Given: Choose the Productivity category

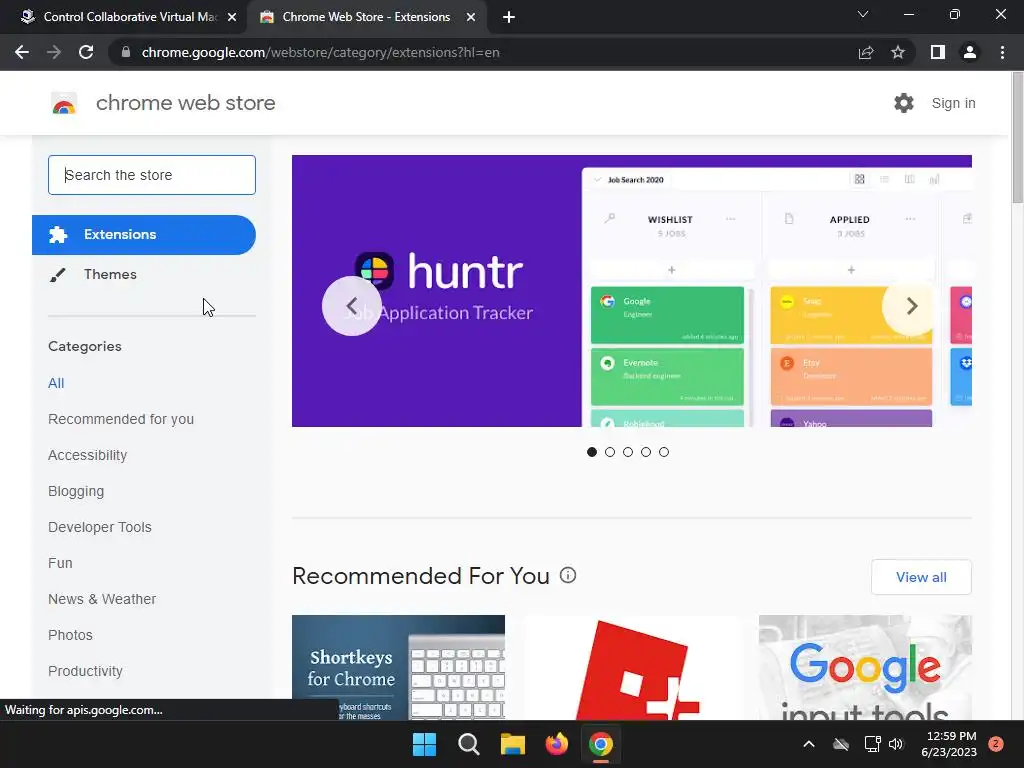Looking at the screenshot, I should (x=86, y=671).
